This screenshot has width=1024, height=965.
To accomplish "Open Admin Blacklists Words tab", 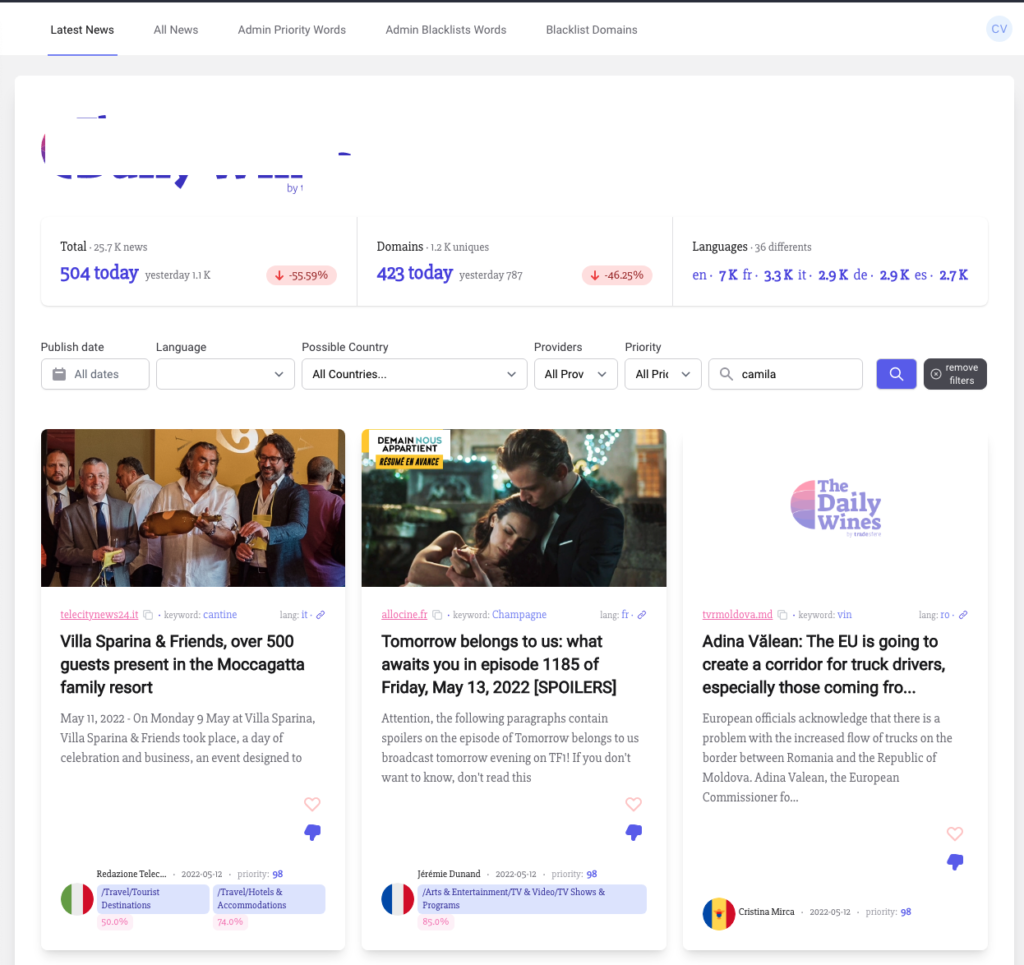I will pos(446,30).
